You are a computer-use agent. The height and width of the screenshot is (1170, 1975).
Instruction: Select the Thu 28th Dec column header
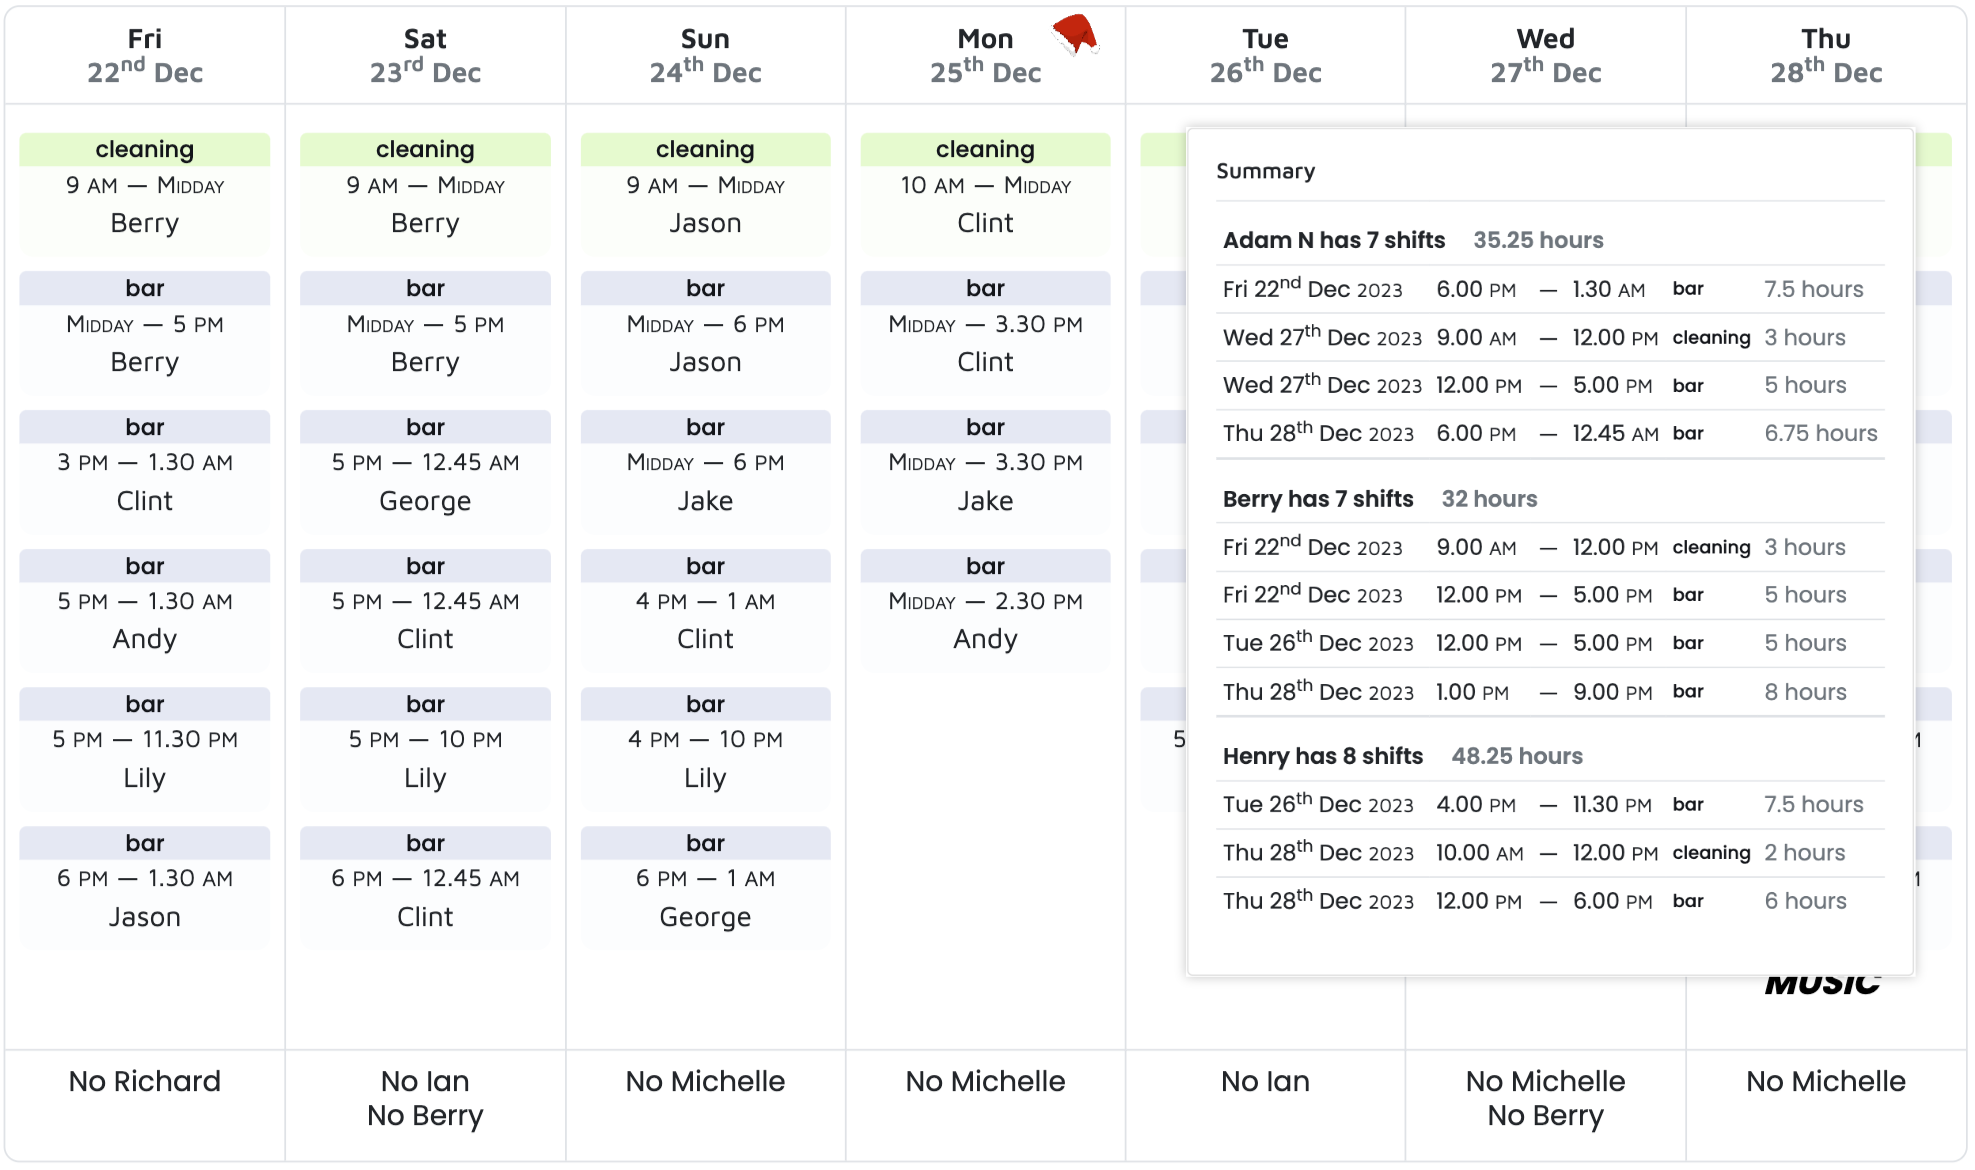click(x=1825, y=56)
